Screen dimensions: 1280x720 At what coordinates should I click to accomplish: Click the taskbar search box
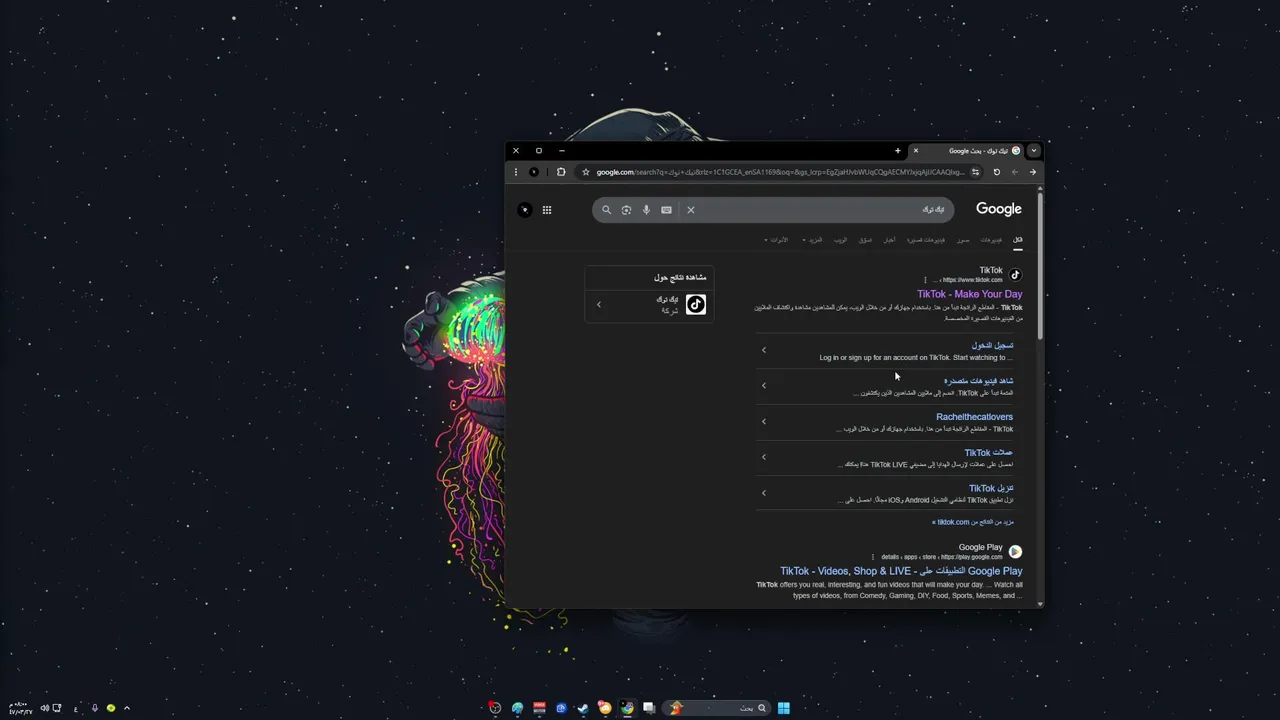pyautogui.click(x=716, y=708)
